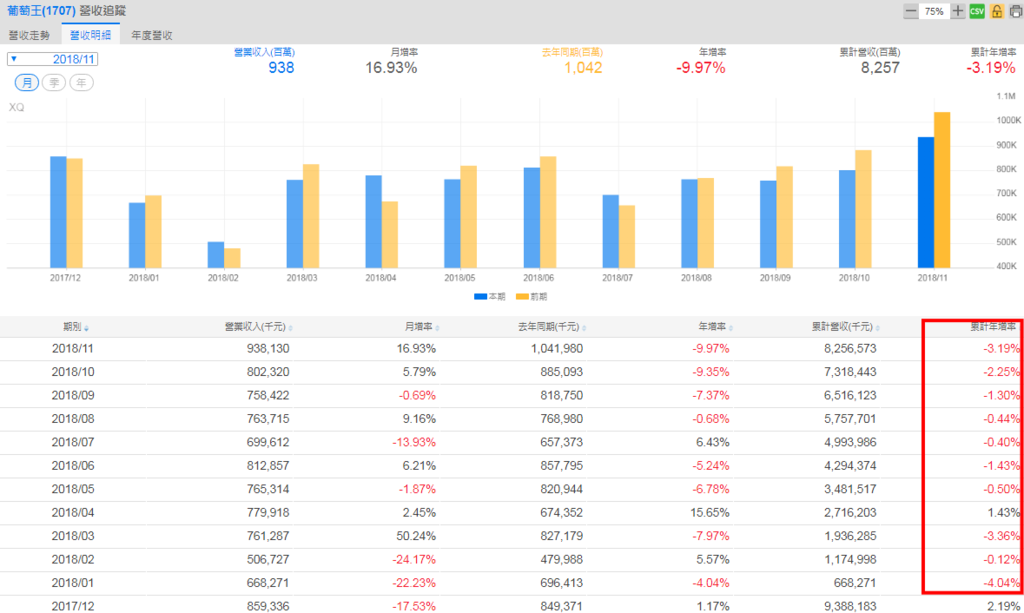Select the 2018/02 table row period cell
The width and height of the screenshot is (1024, 613).
72,560
